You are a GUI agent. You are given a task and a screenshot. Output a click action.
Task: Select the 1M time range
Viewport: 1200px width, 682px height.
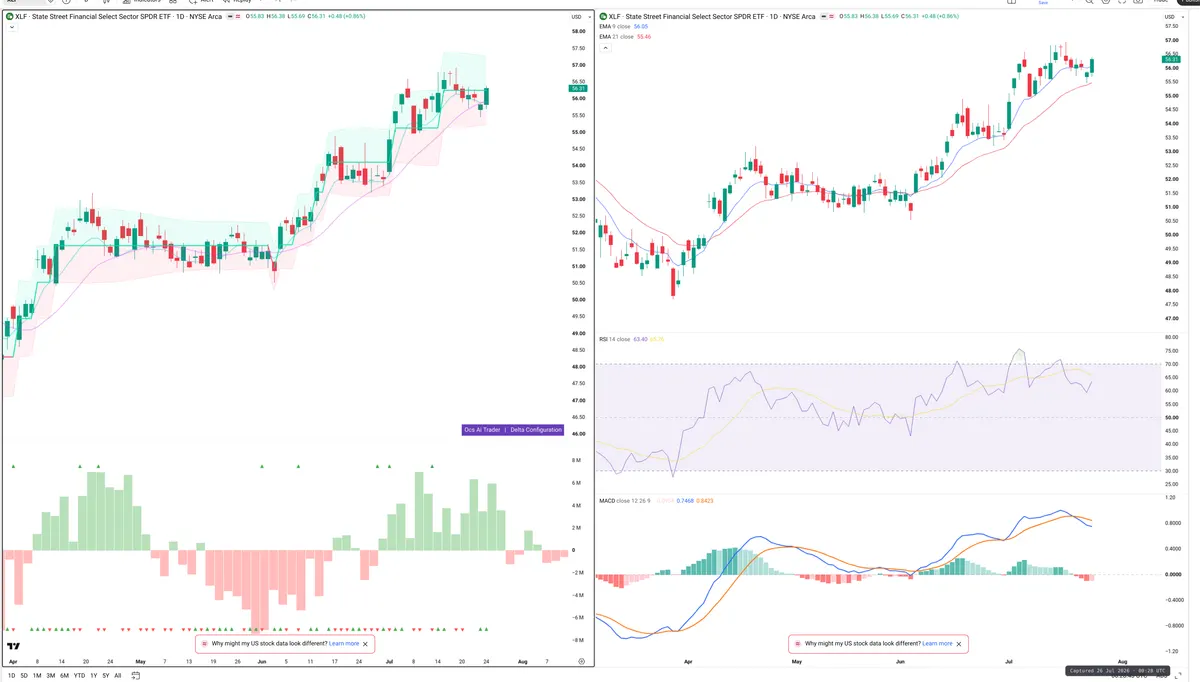point(37,676)
